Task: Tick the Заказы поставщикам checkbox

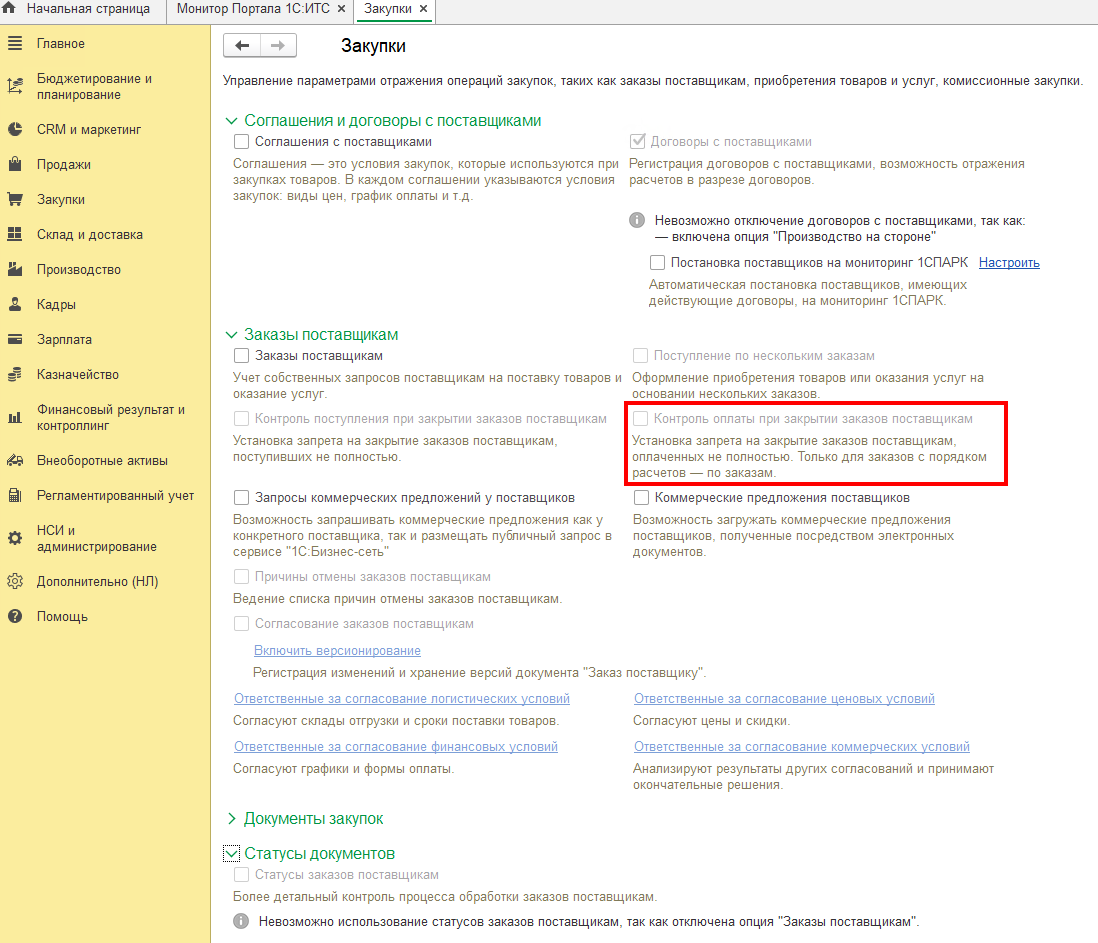Action: click(x=242, y=356)
